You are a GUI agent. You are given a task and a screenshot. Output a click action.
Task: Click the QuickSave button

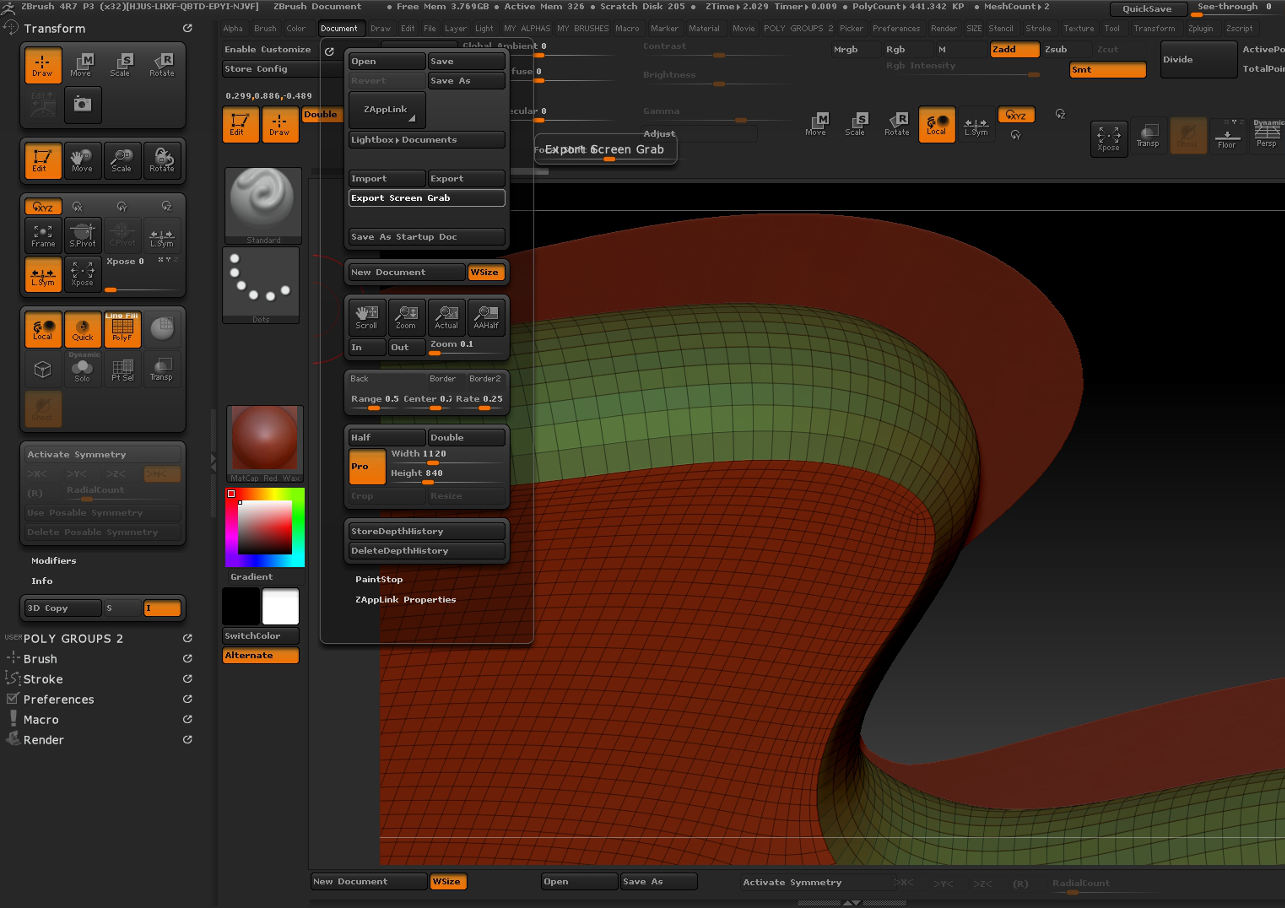(1147, 9)
